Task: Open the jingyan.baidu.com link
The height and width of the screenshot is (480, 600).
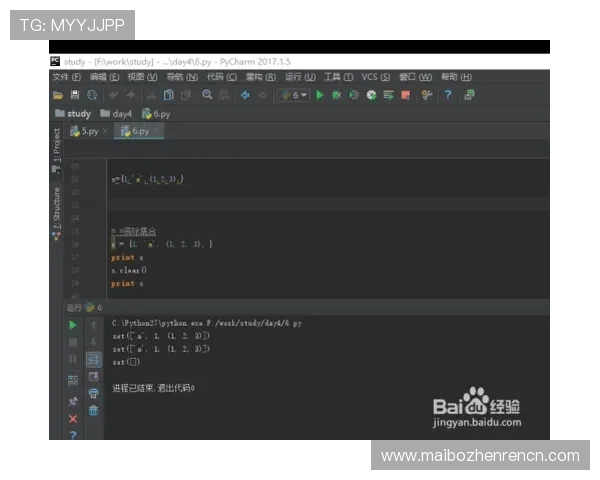Action: coord(476,423)
